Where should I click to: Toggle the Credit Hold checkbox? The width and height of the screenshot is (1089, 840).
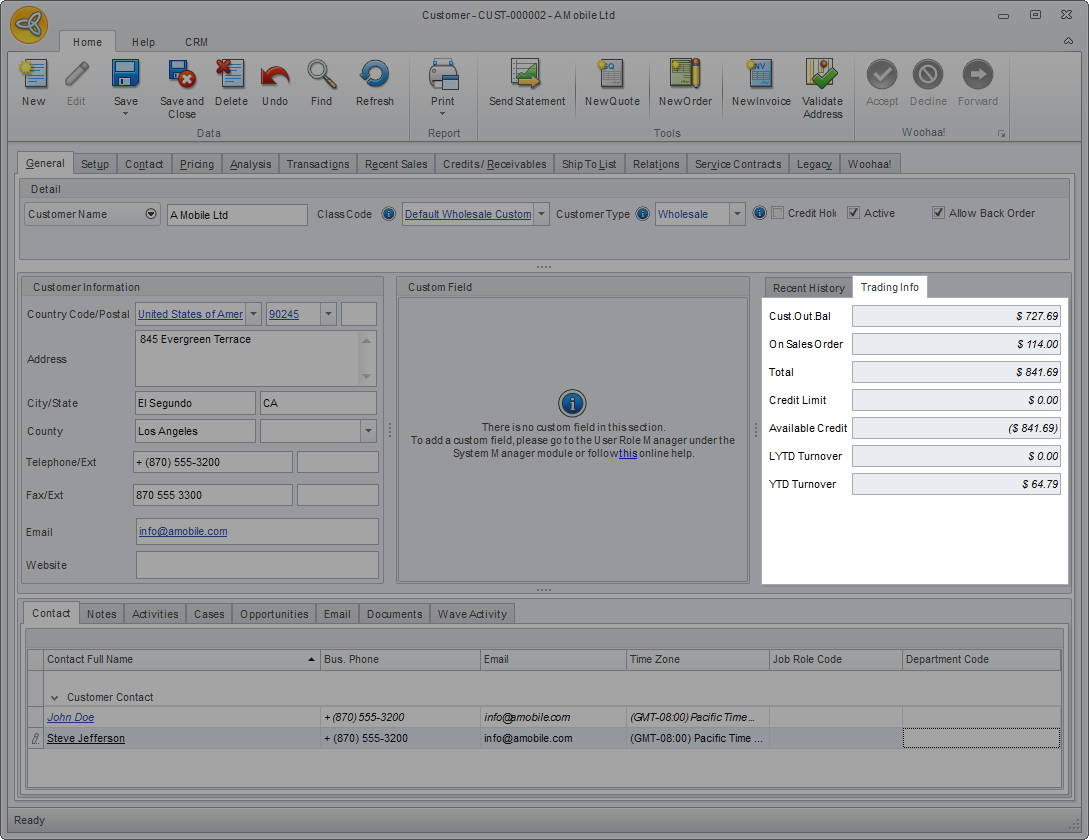[778, 213]
